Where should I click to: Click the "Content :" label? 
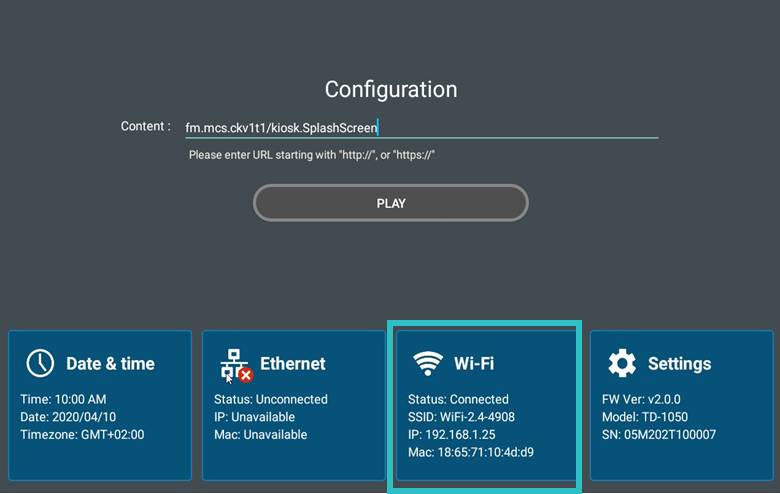pyautogui.click(x=145, y=126)
